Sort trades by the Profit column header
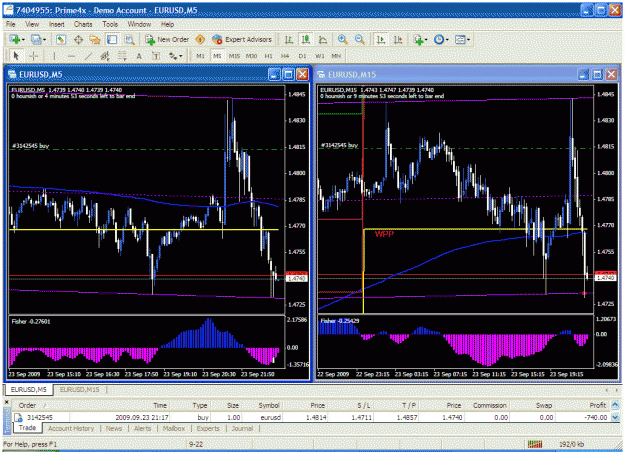The image size is (625, 452). (597, 405)
